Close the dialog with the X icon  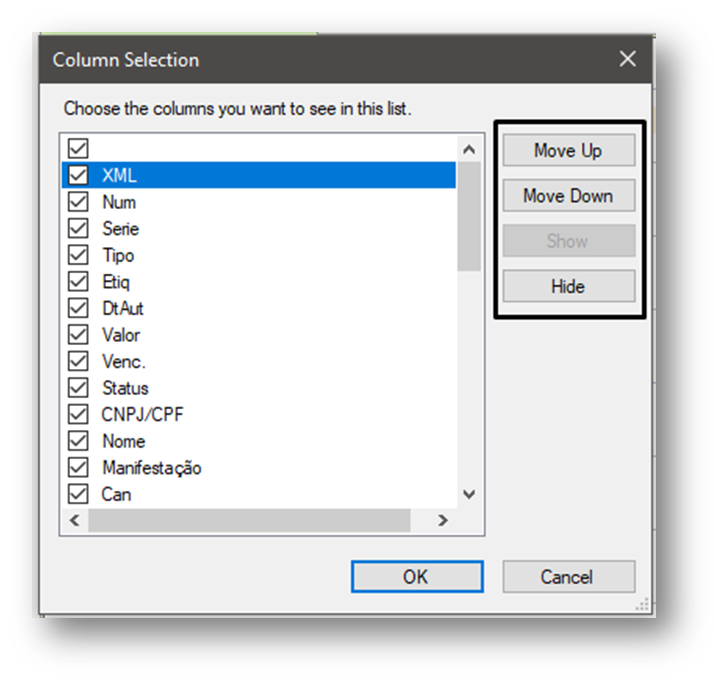[x=628, y=59]
